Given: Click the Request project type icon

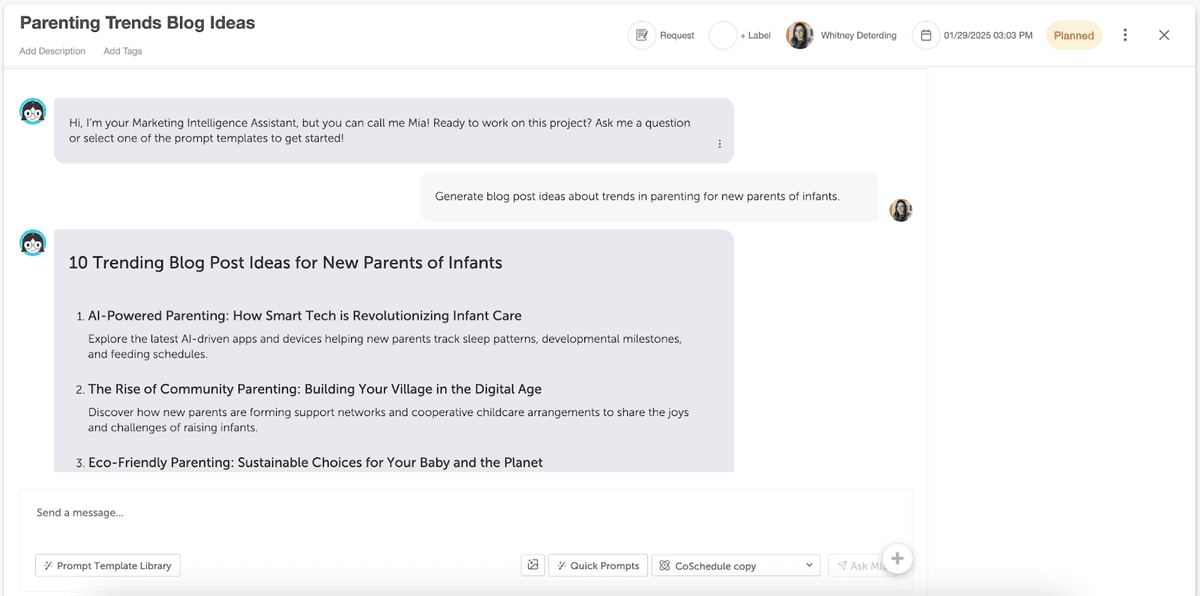Looking at the screenshot, I should coord(642,35).
